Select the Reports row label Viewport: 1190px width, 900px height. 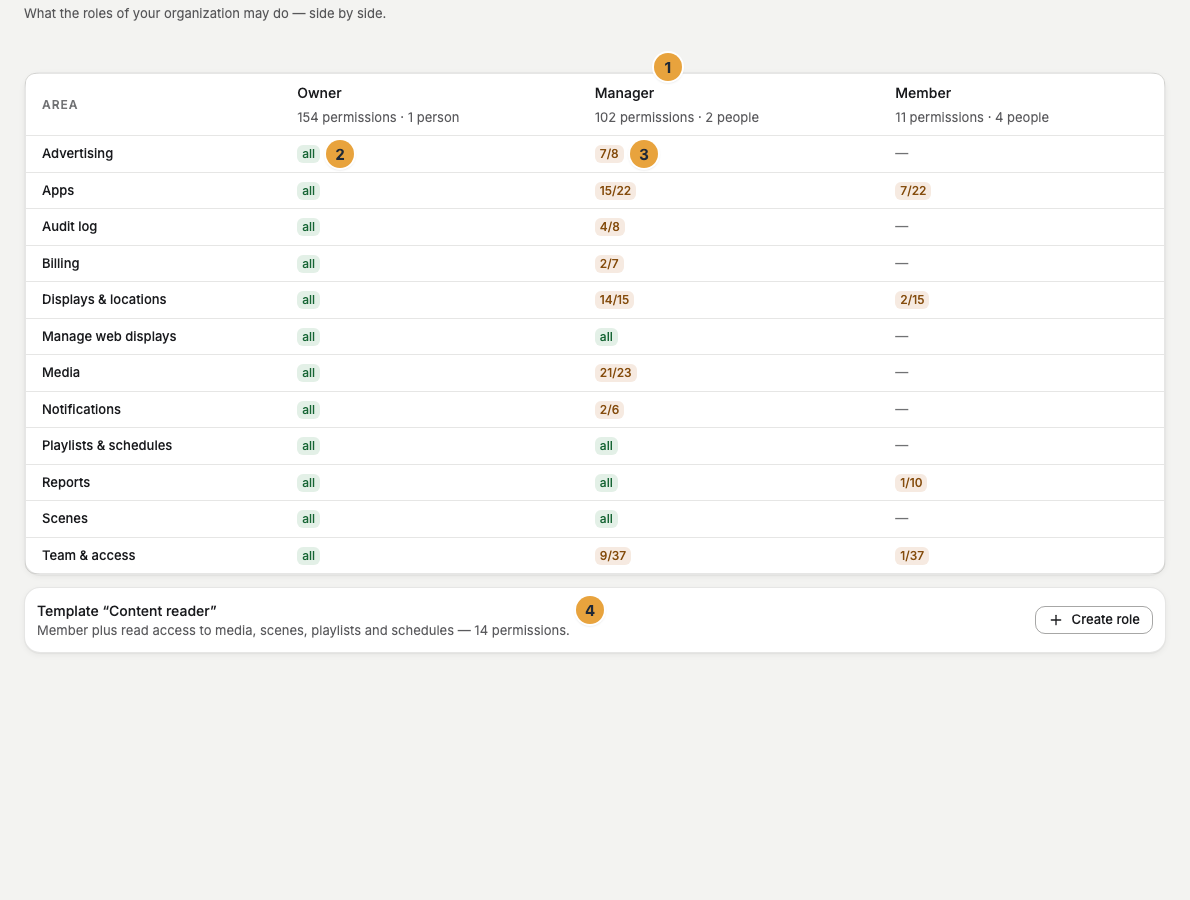pos(65,483)
